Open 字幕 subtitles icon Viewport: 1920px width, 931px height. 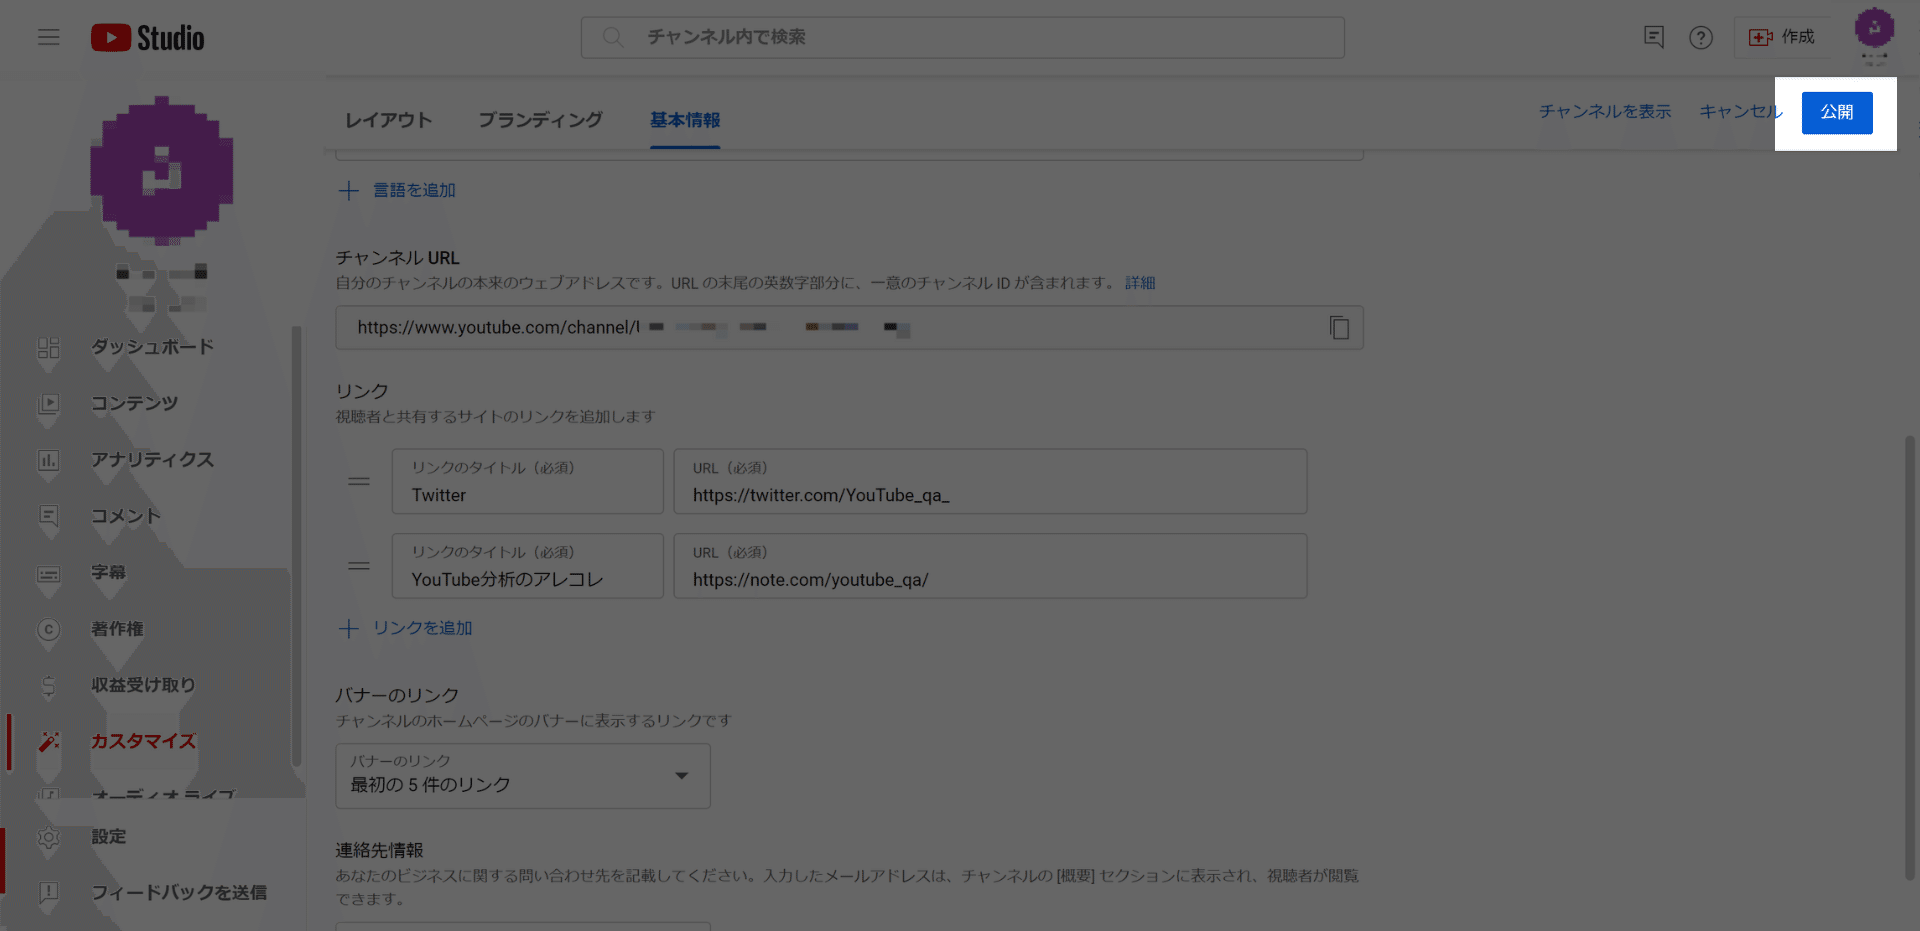click(48, 573)
